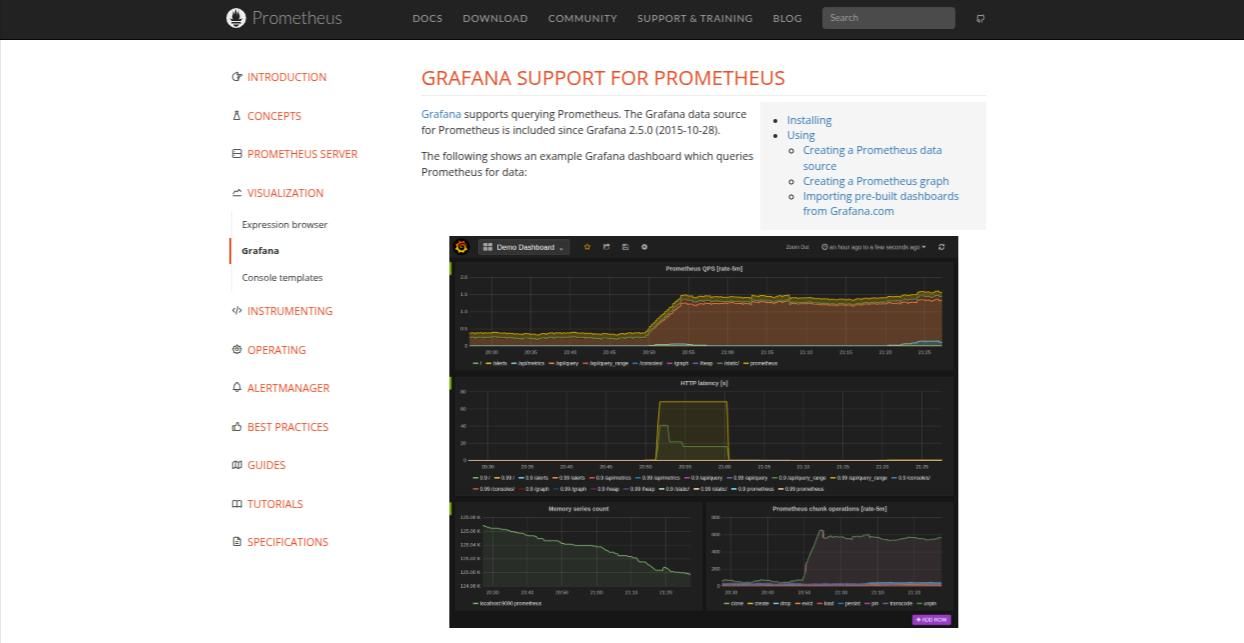1244x643 pixels.
Task: Toggle the color theme icon in navbar
Action: (980, 18)
